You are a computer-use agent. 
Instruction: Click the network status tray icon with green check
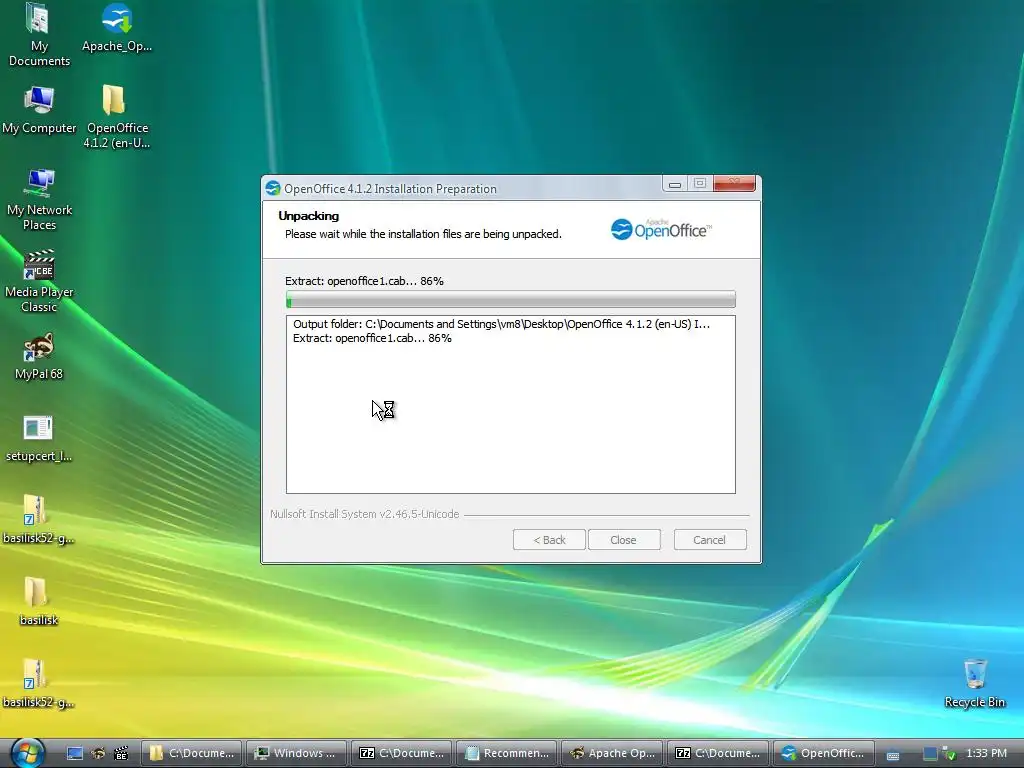click(950, 754)
